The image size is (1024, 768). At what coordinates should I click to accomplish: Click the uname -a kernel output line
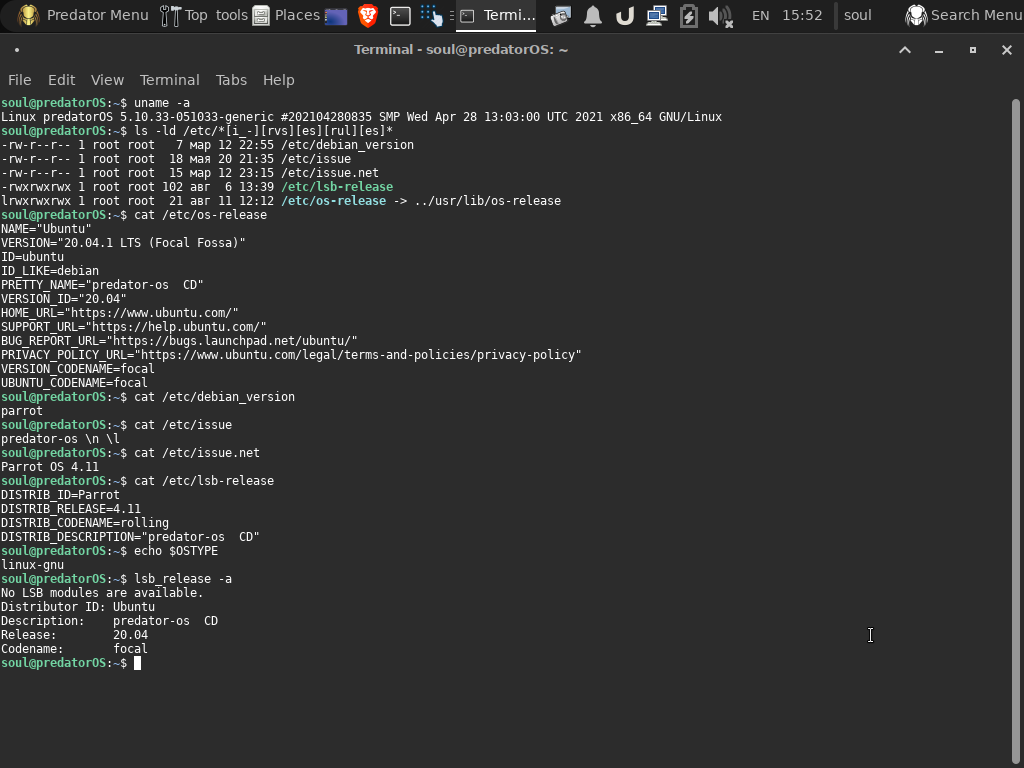tap(361, 117)
